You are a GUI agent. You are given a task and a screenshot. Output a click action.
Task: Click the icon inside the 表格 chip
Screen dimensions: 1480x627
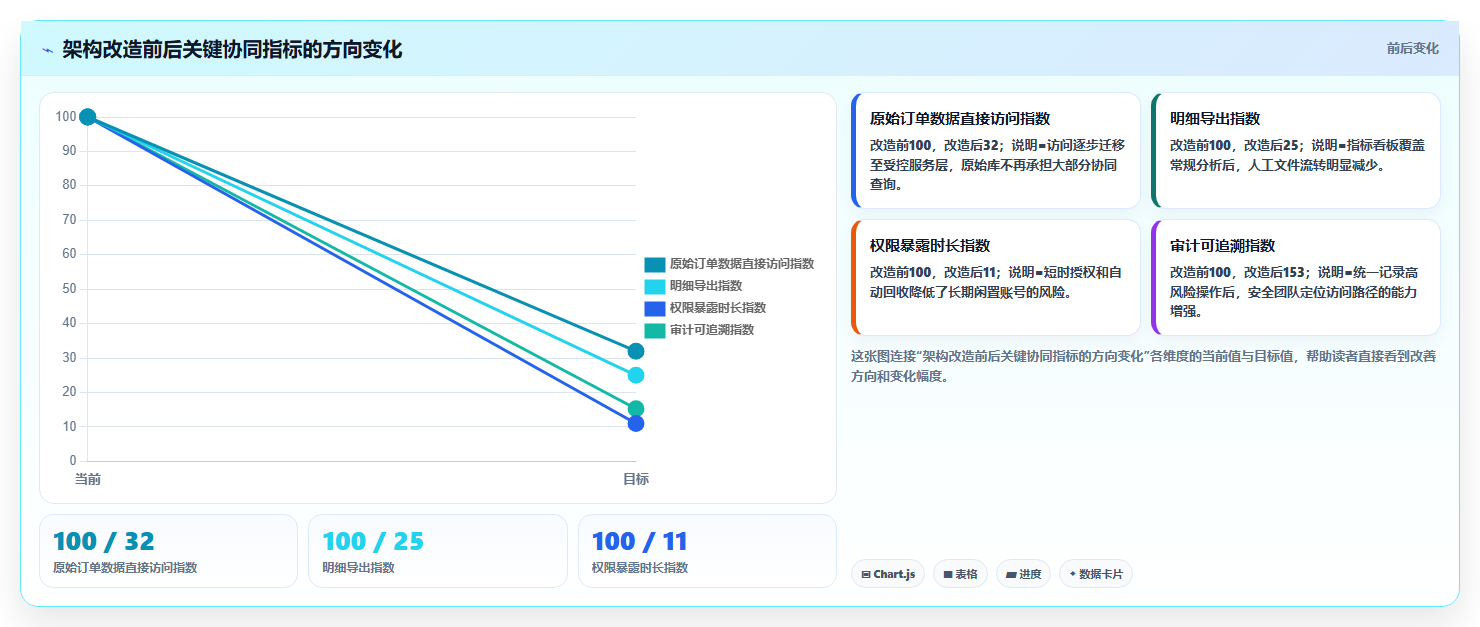tap(948, 575)
